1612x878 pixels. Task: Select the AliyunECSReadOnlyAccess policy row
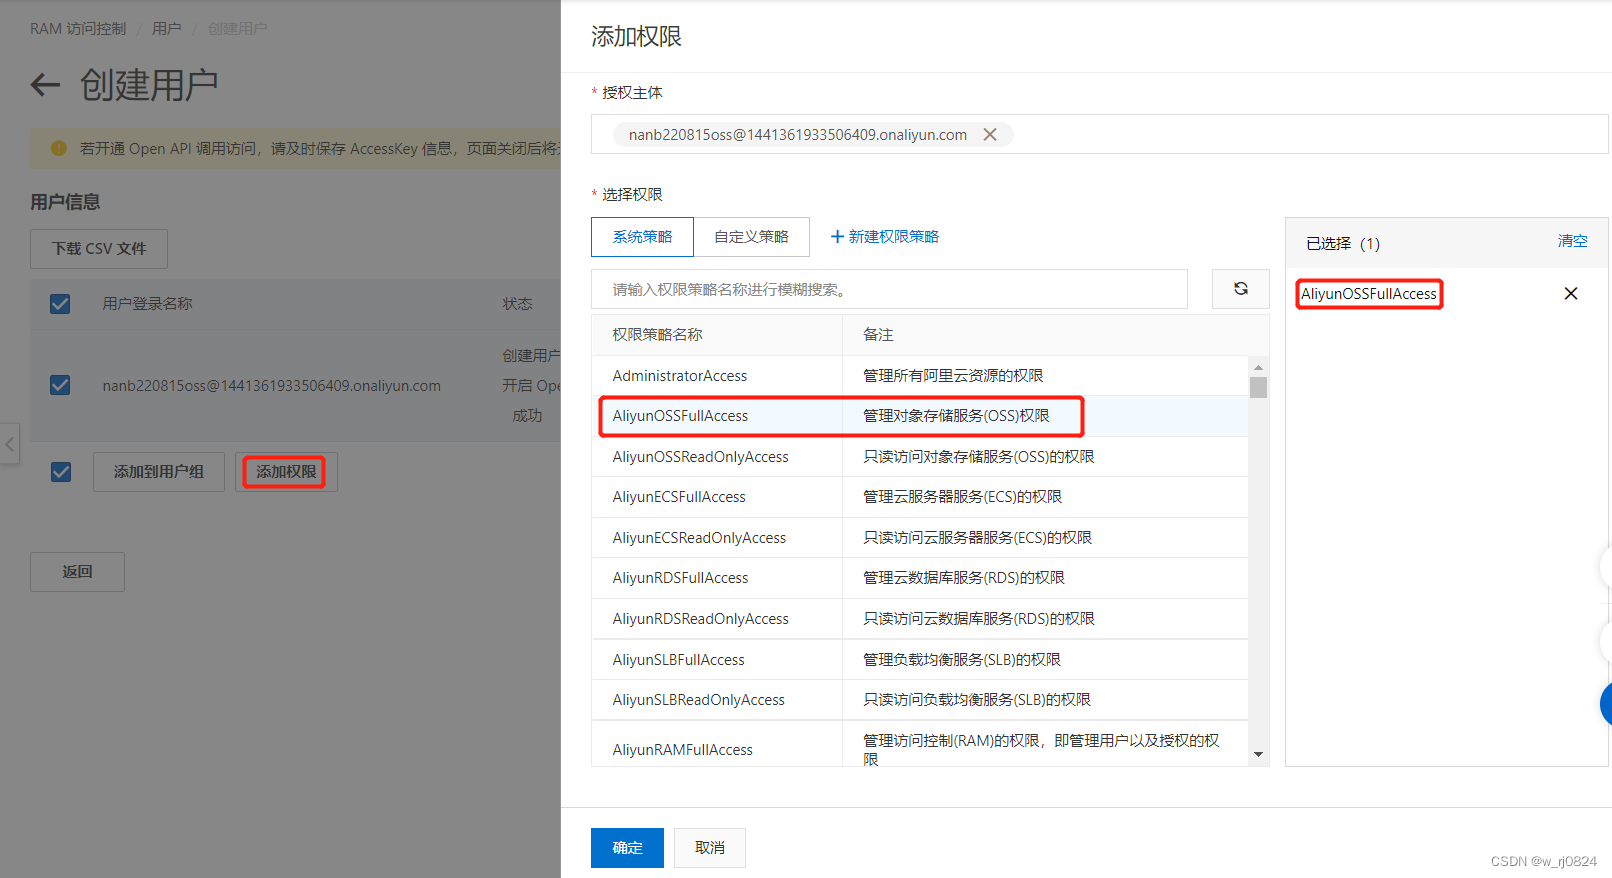pos(920,538)
